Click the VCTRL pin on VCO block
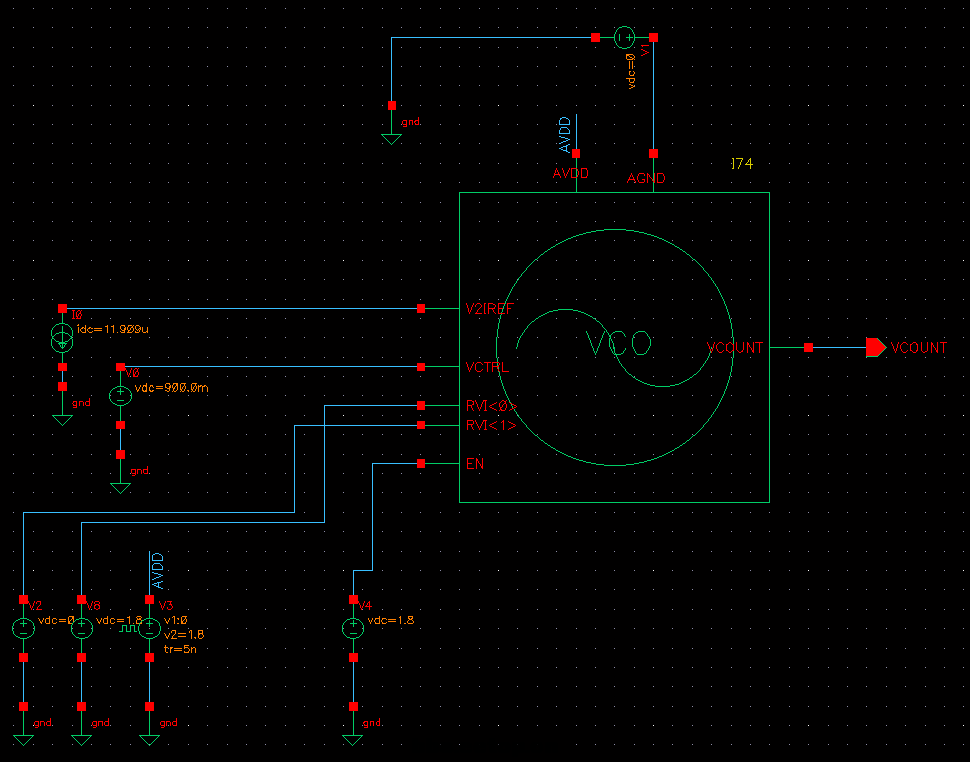 click(x=421, y=367)
